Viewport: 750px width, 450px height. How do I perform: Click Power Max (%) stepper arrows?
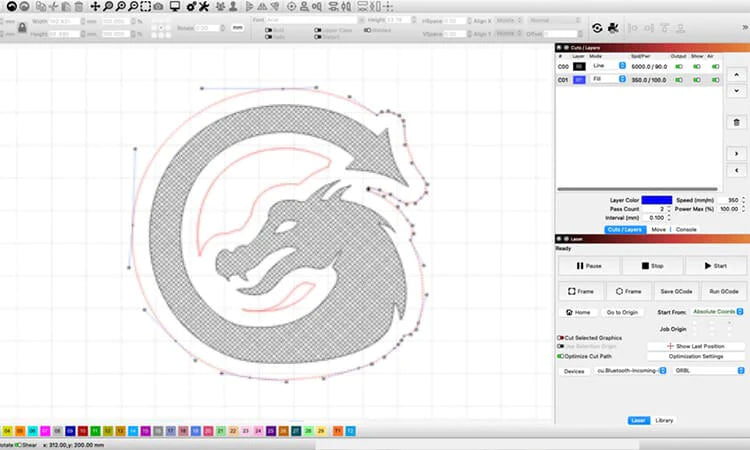pos(743,209)
